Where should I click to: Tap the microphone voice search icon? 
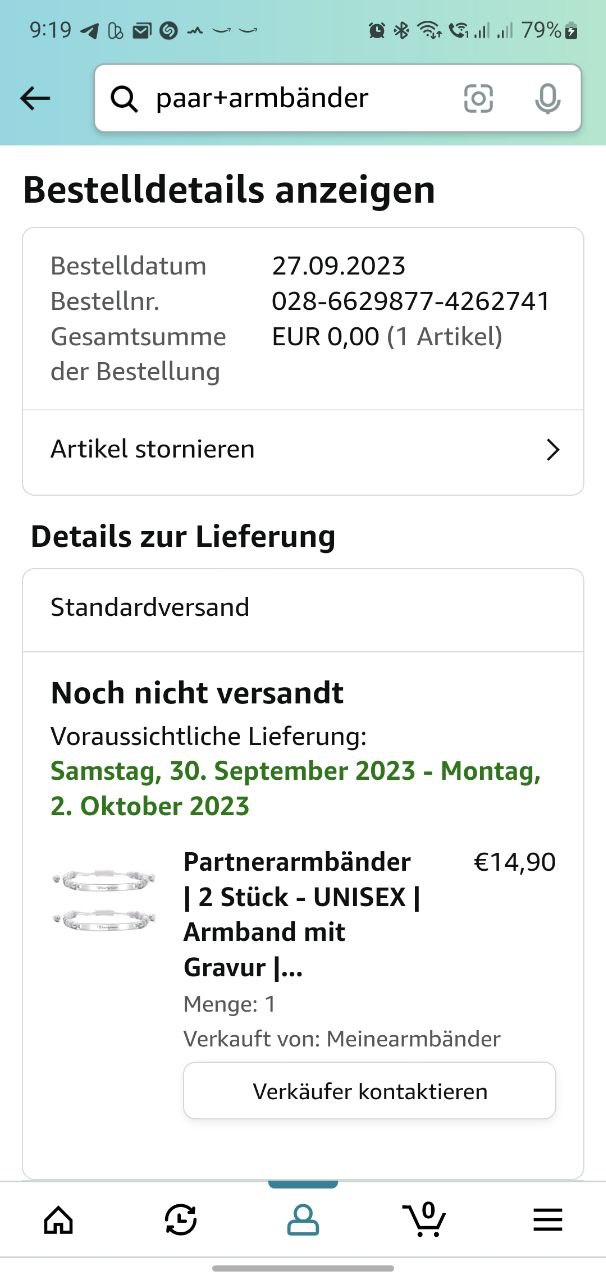tap(547, 98)
